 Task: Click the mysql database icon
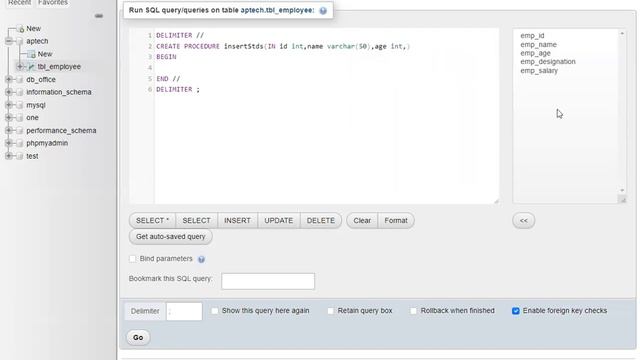(20, 105)
